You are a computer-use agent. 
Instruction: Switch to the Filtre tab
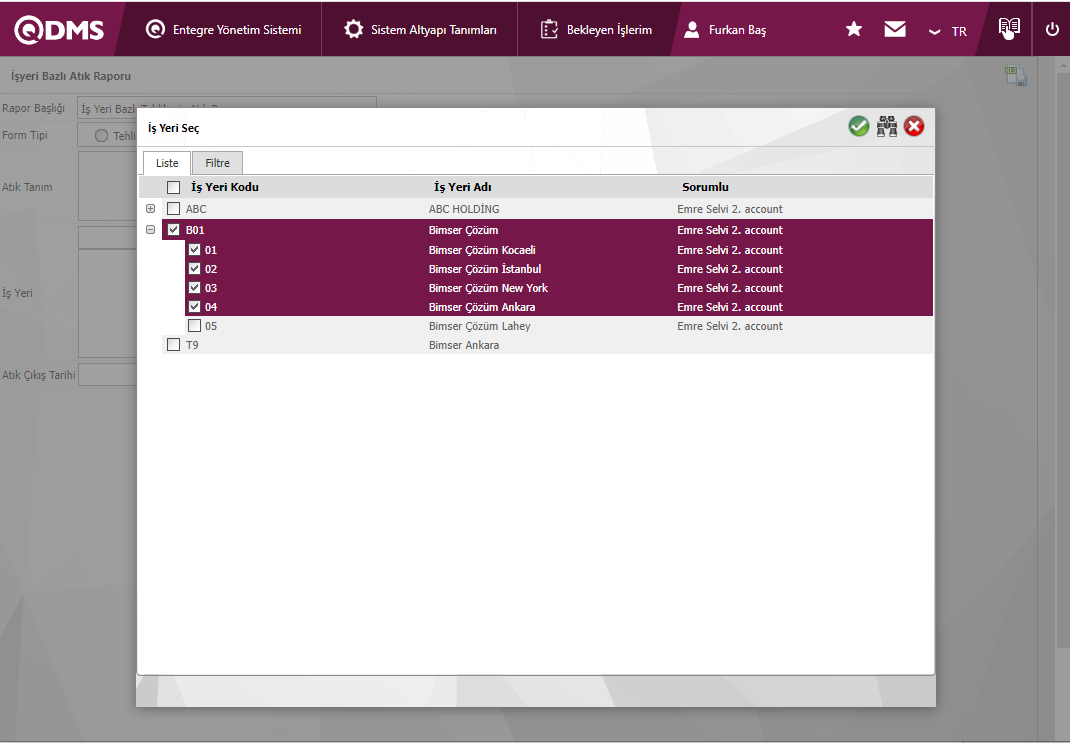218,163
